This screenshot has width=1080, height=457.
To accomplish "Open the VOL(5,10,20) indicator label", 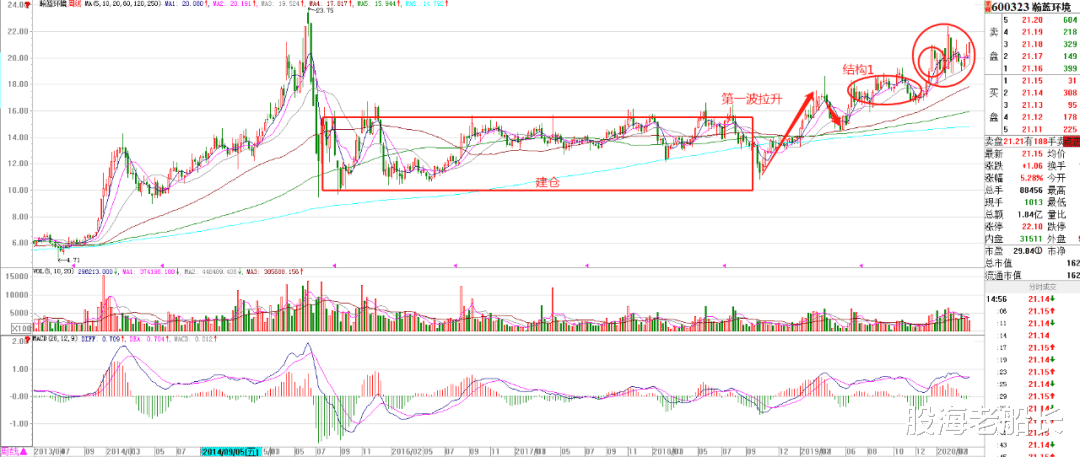I will 53,272.
